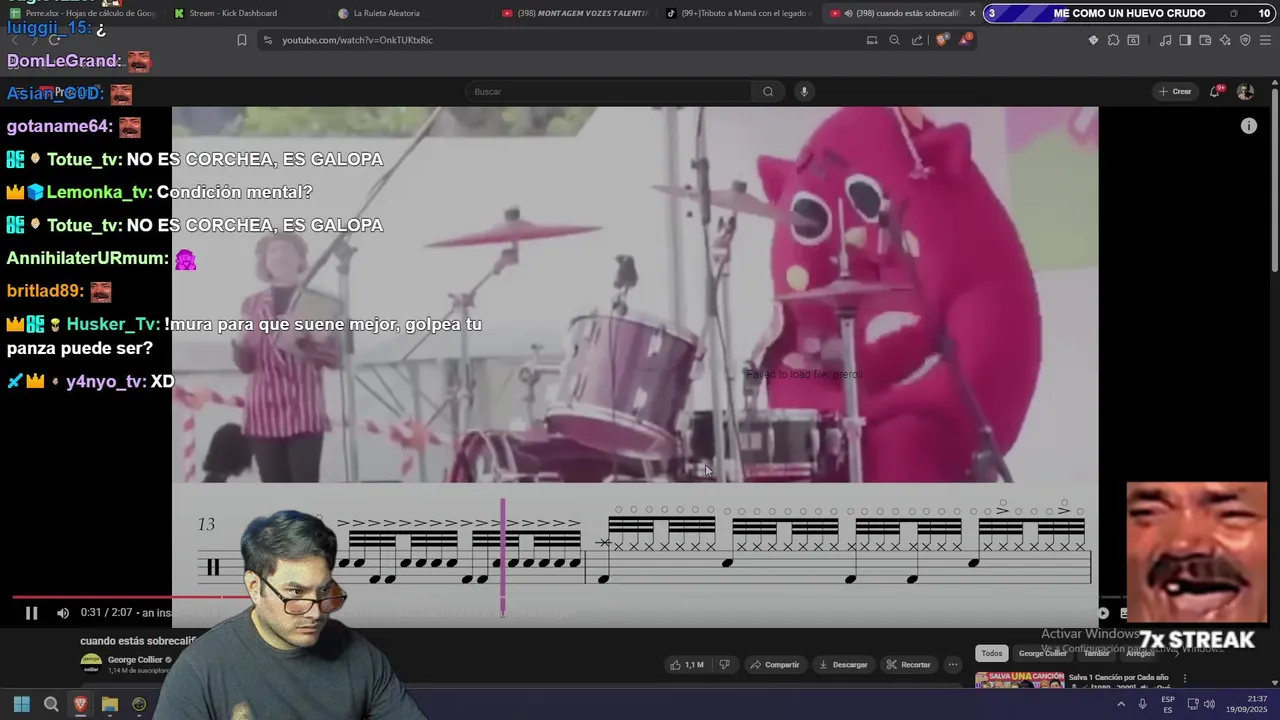Select the Tambor filter chip
The width and height of the screenshot is (1280, 720).
[x=1097, y=653]
